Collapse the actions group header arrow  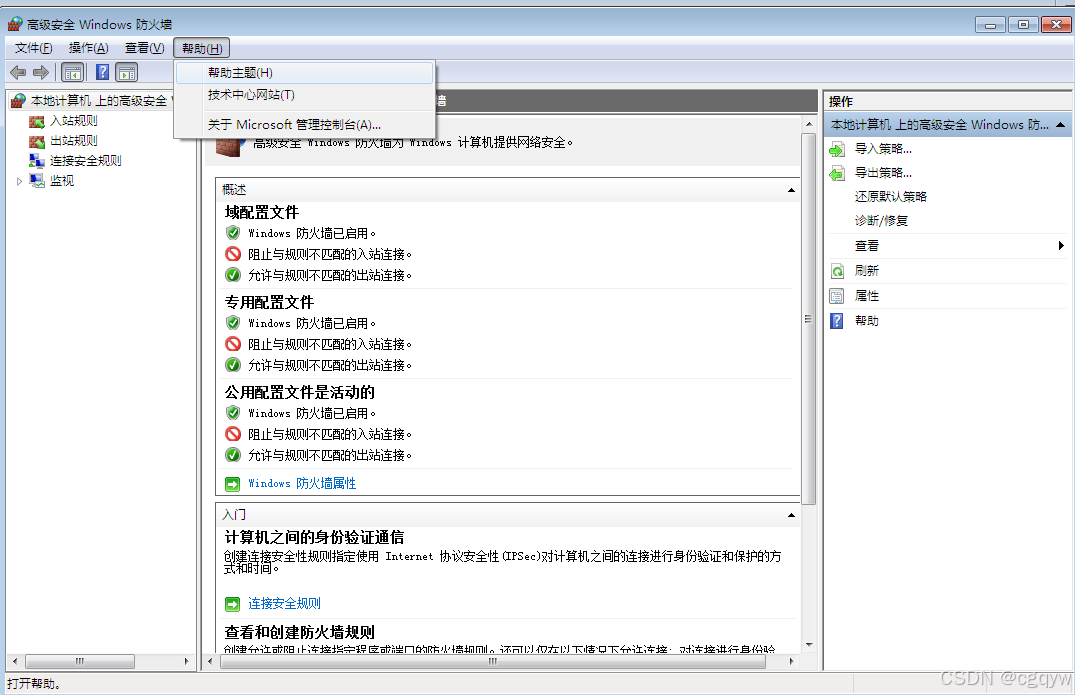[x=1061, y=125]
